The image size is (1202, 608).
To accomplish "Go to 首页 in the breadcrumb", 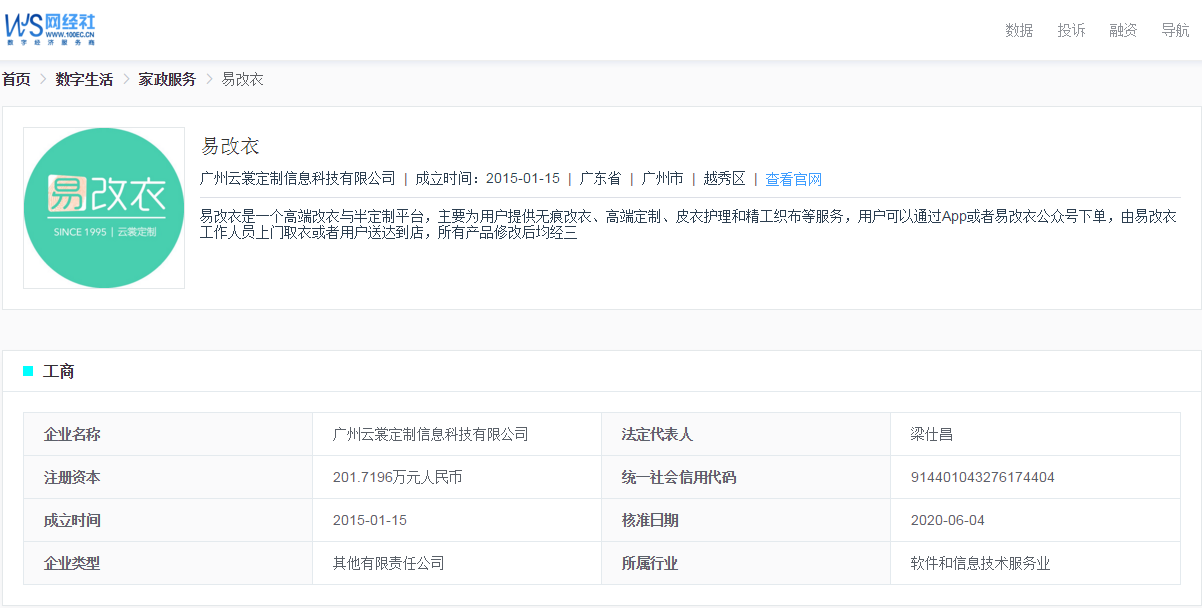I will (16, 79).
